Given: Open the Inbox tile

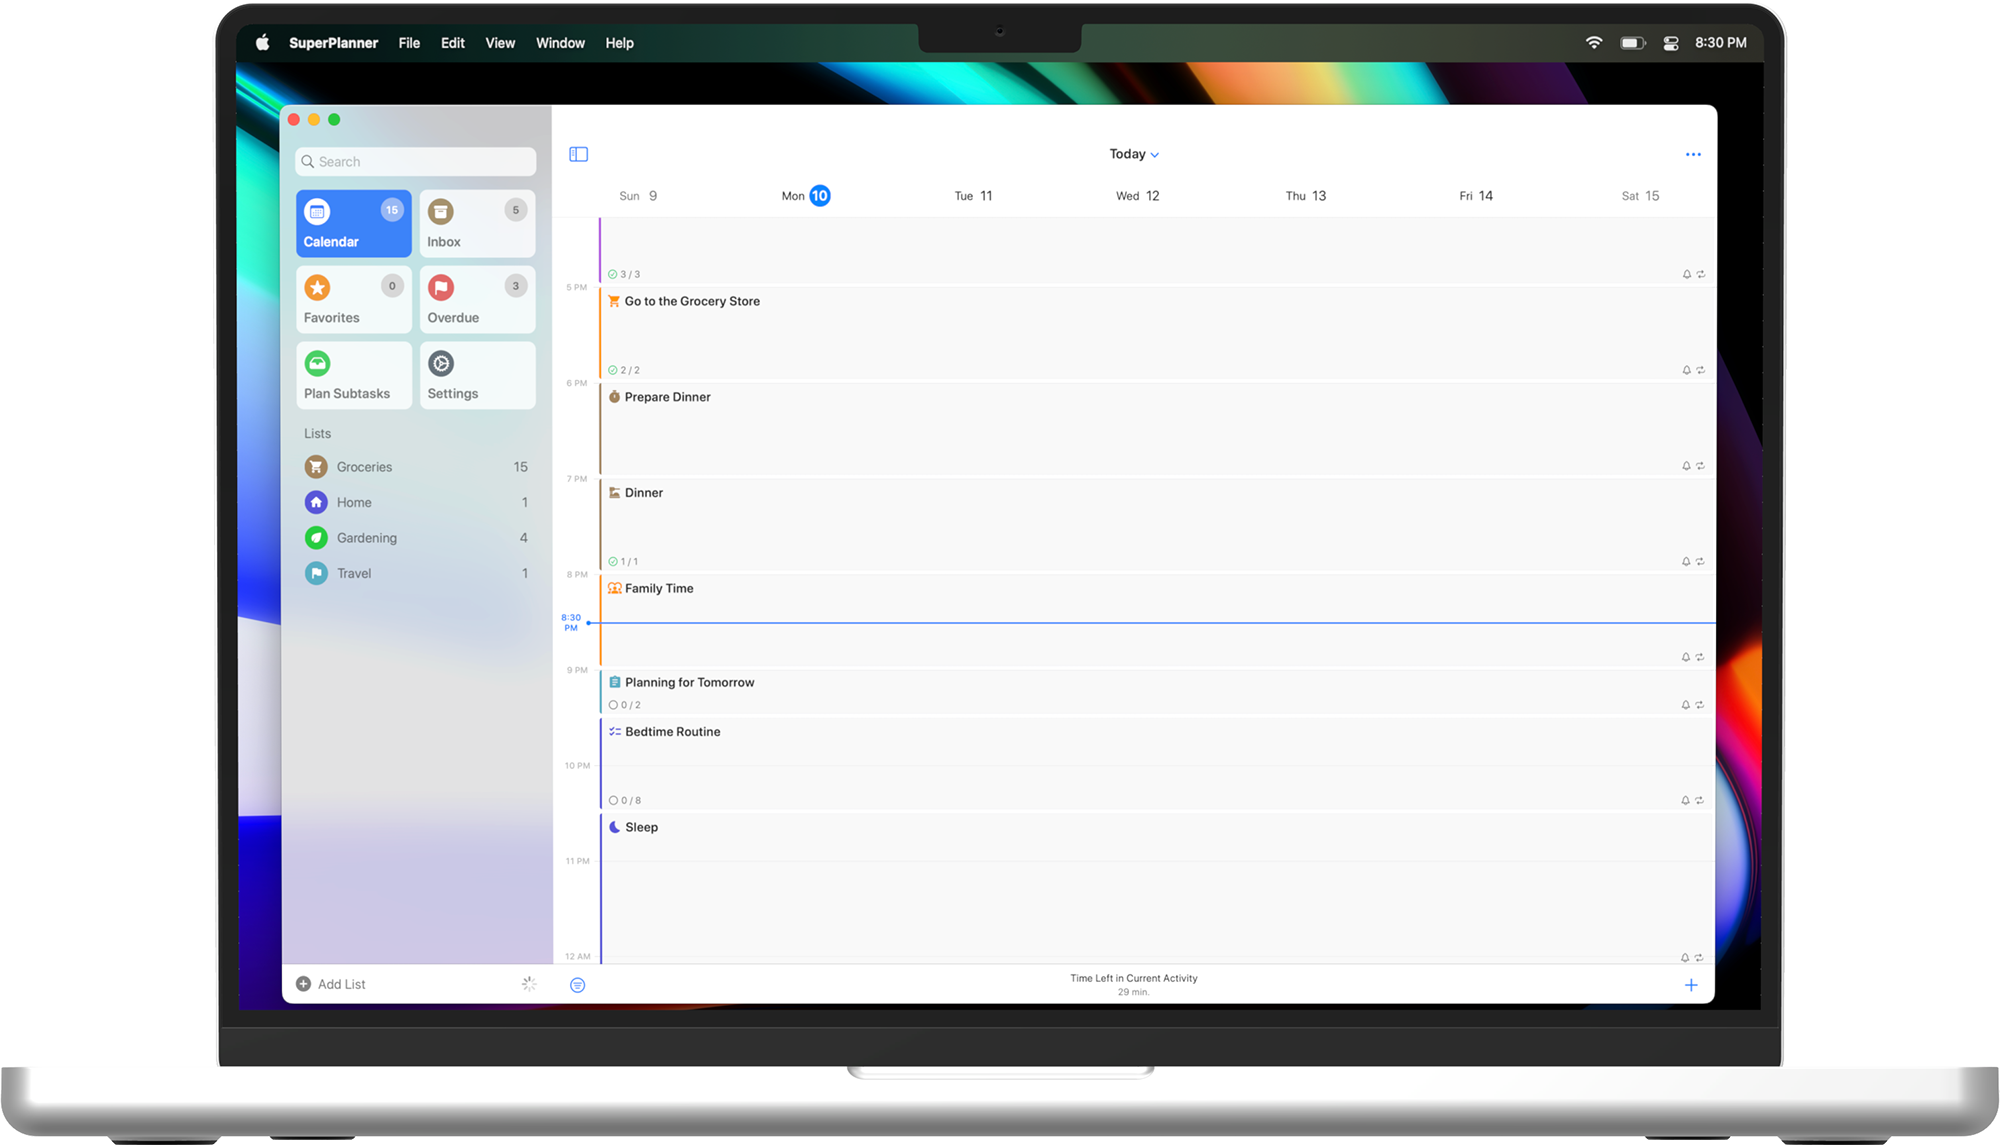Looking at the screenshot, I should 477,224.
